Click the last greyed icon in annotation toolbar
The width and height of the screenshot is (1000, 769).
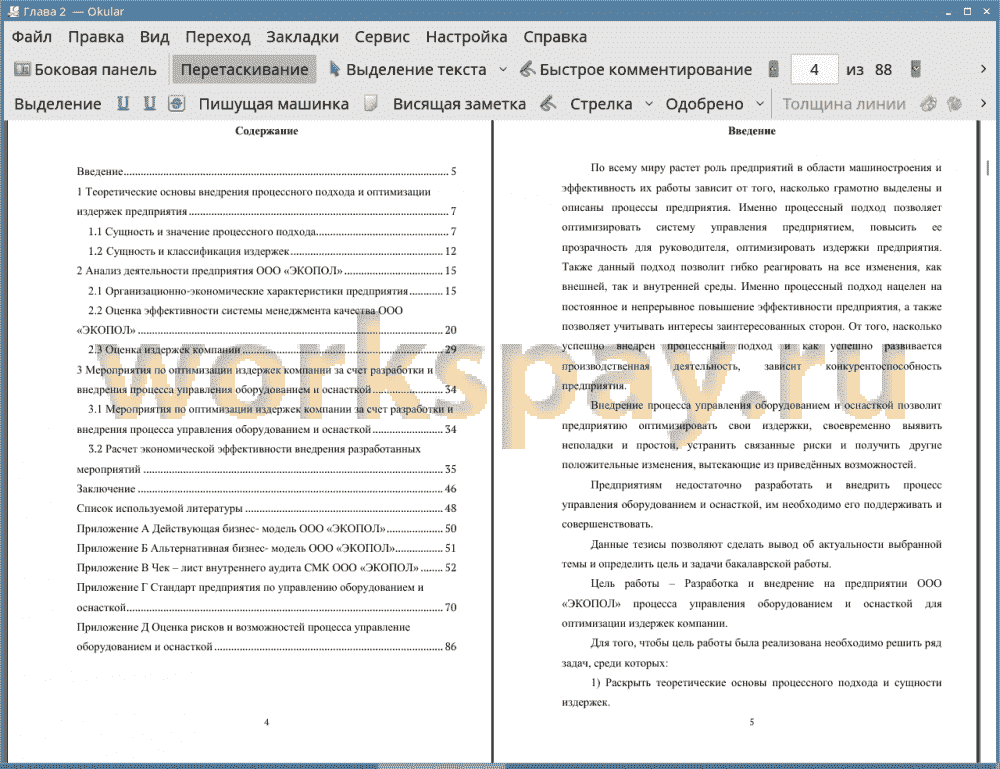(954, 103)
